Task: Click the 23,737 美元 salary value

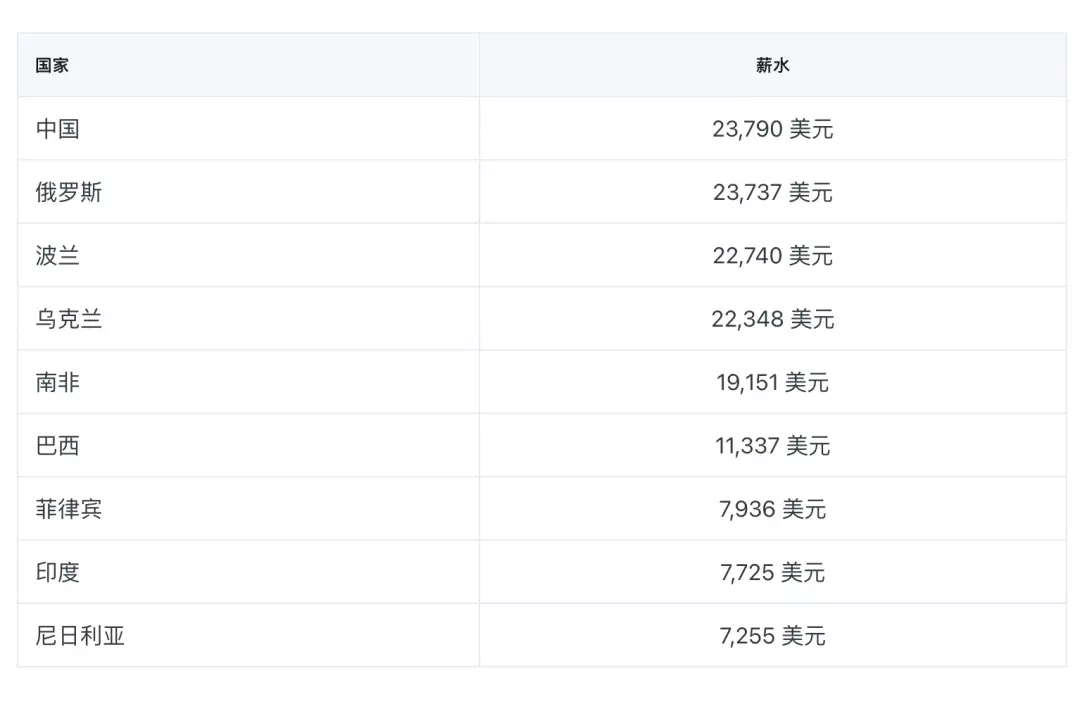Action: point(772,192)
